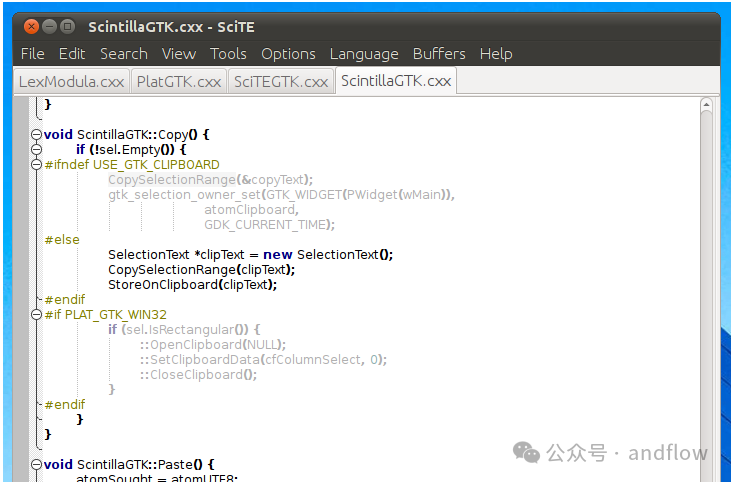Screen dimensions: 731x482
Task: Open the View menu
Action: tap(179, 54)
